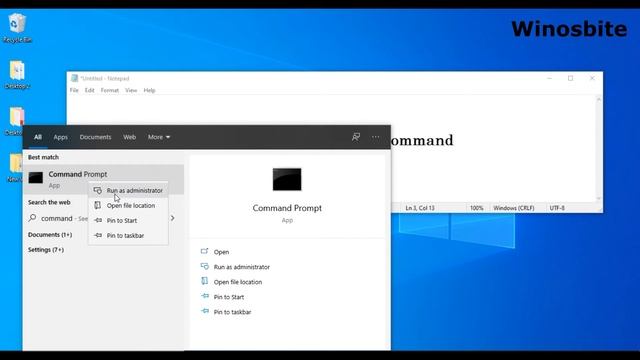Open Notepad View menu
This screenshot has width=640, height=360.
click(131, 90)
